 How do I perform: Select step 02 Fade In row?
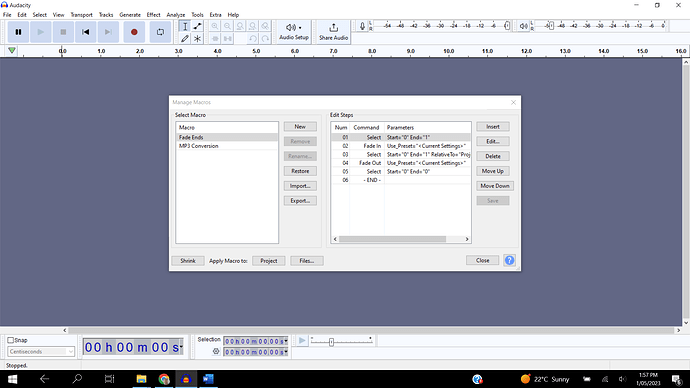tap(401, 146)
